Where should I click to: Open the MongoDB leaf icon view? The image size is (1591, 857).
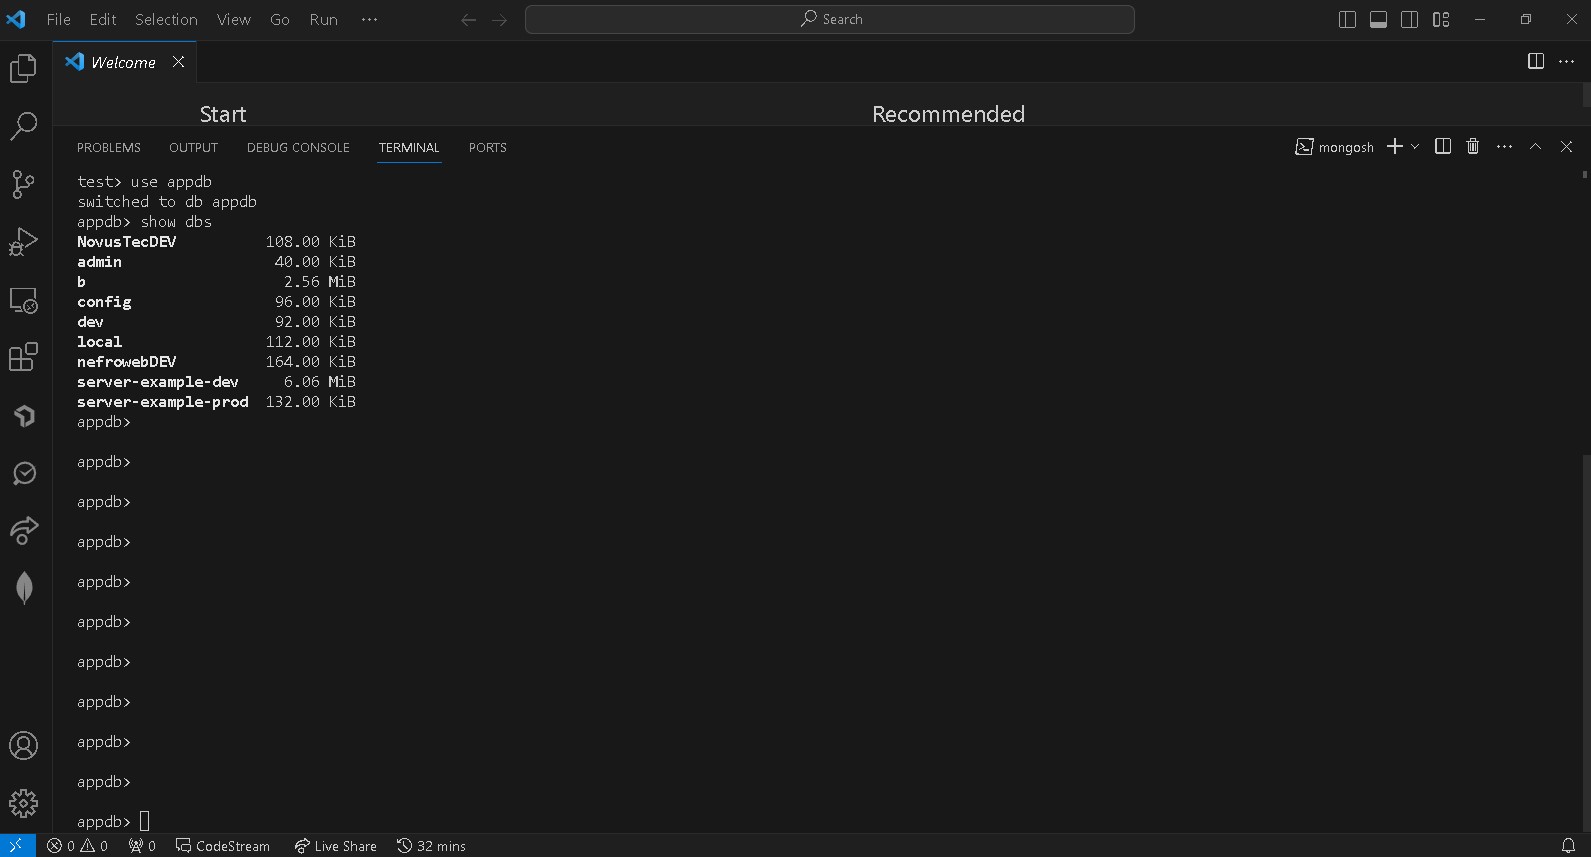24,588
